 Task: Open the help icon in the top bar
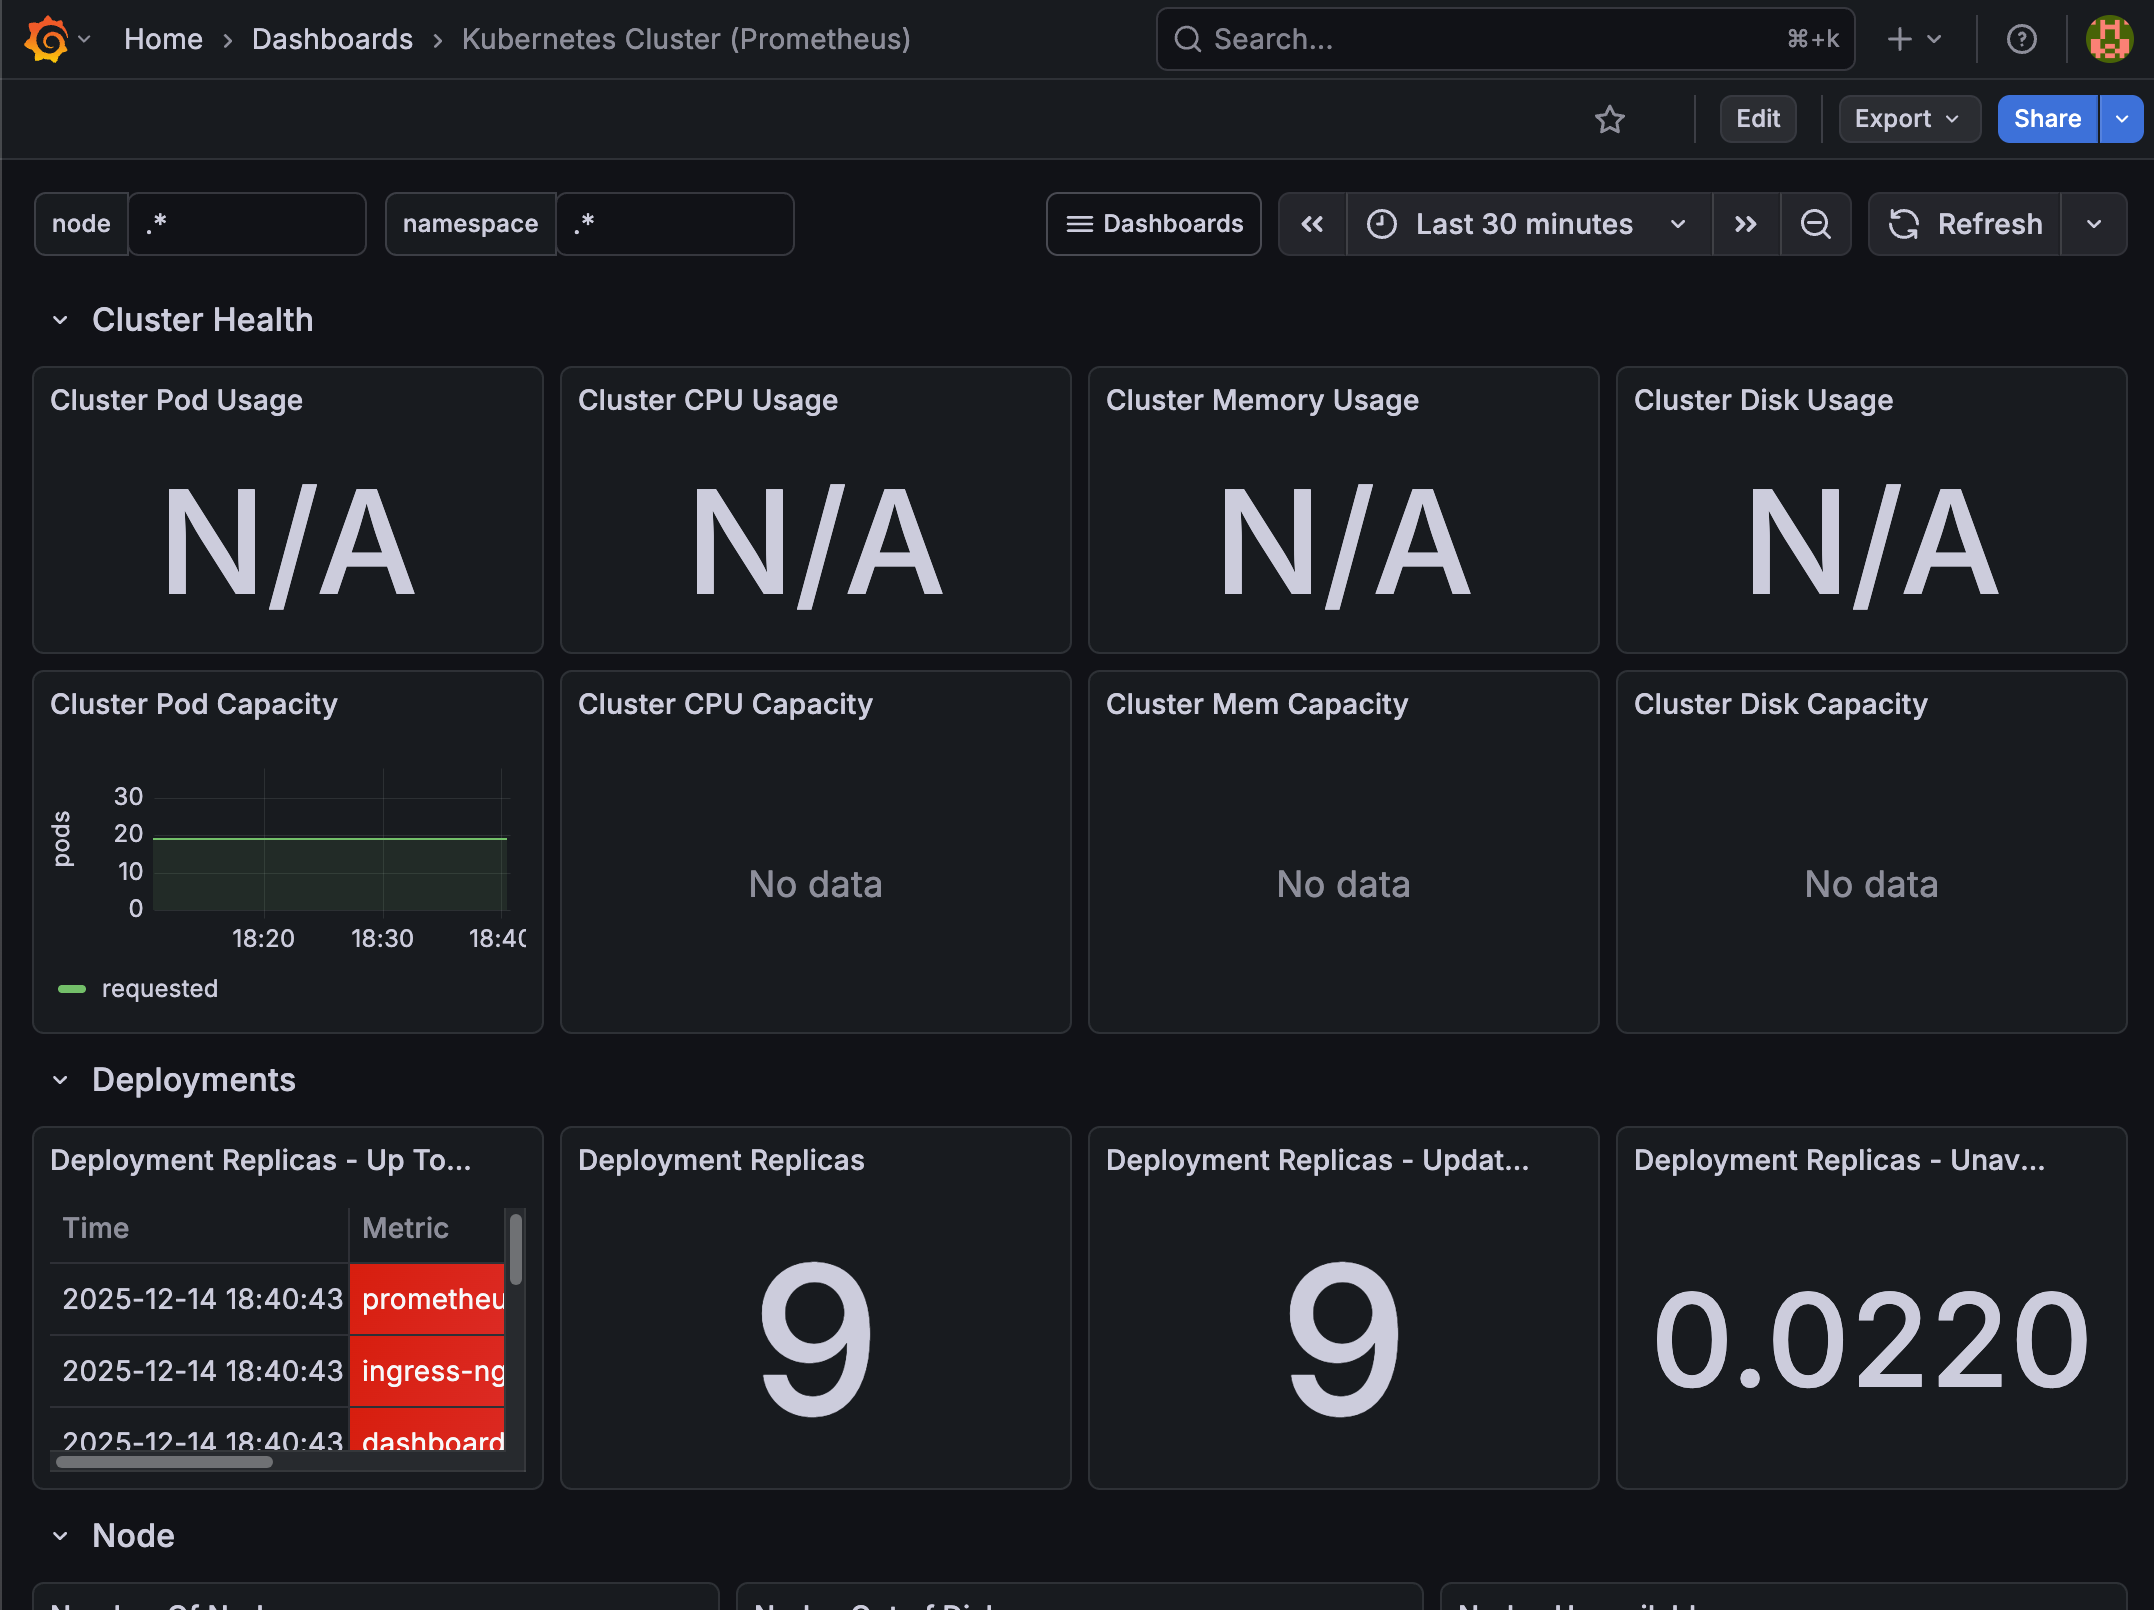pyautogui.click(x=2021, y=39)
